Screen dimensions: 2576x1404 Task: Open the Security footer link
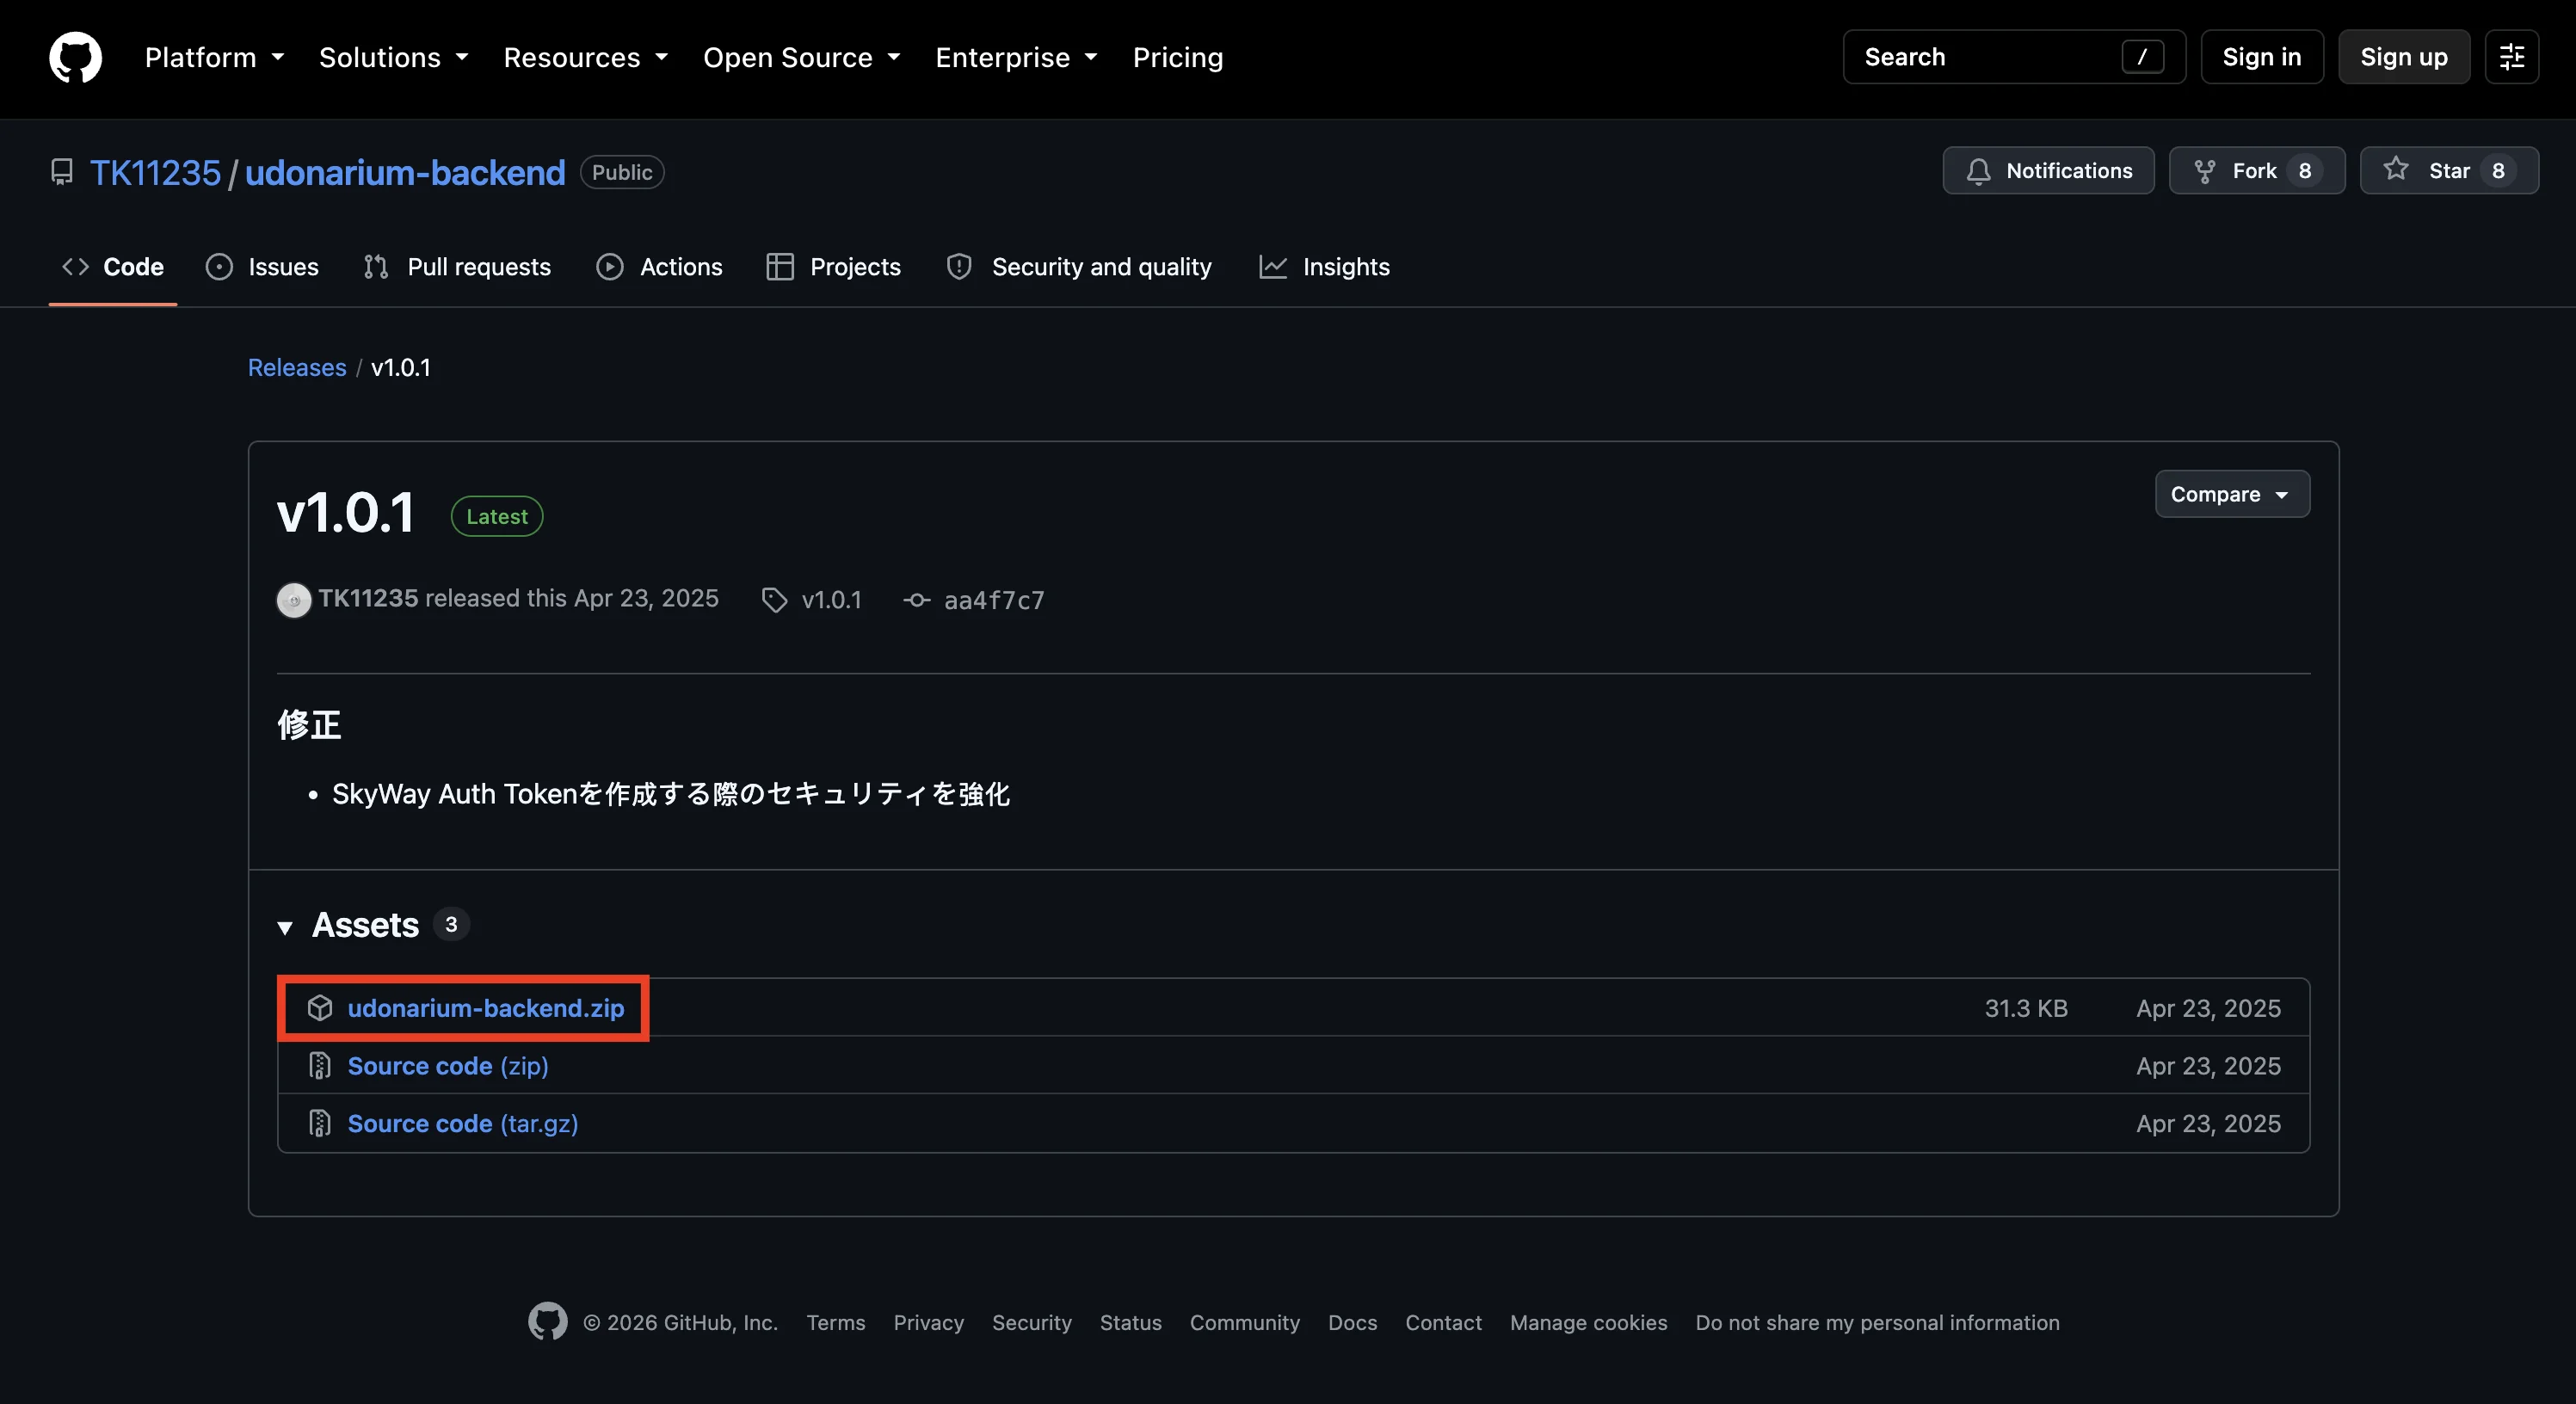click(1032, 1322)
